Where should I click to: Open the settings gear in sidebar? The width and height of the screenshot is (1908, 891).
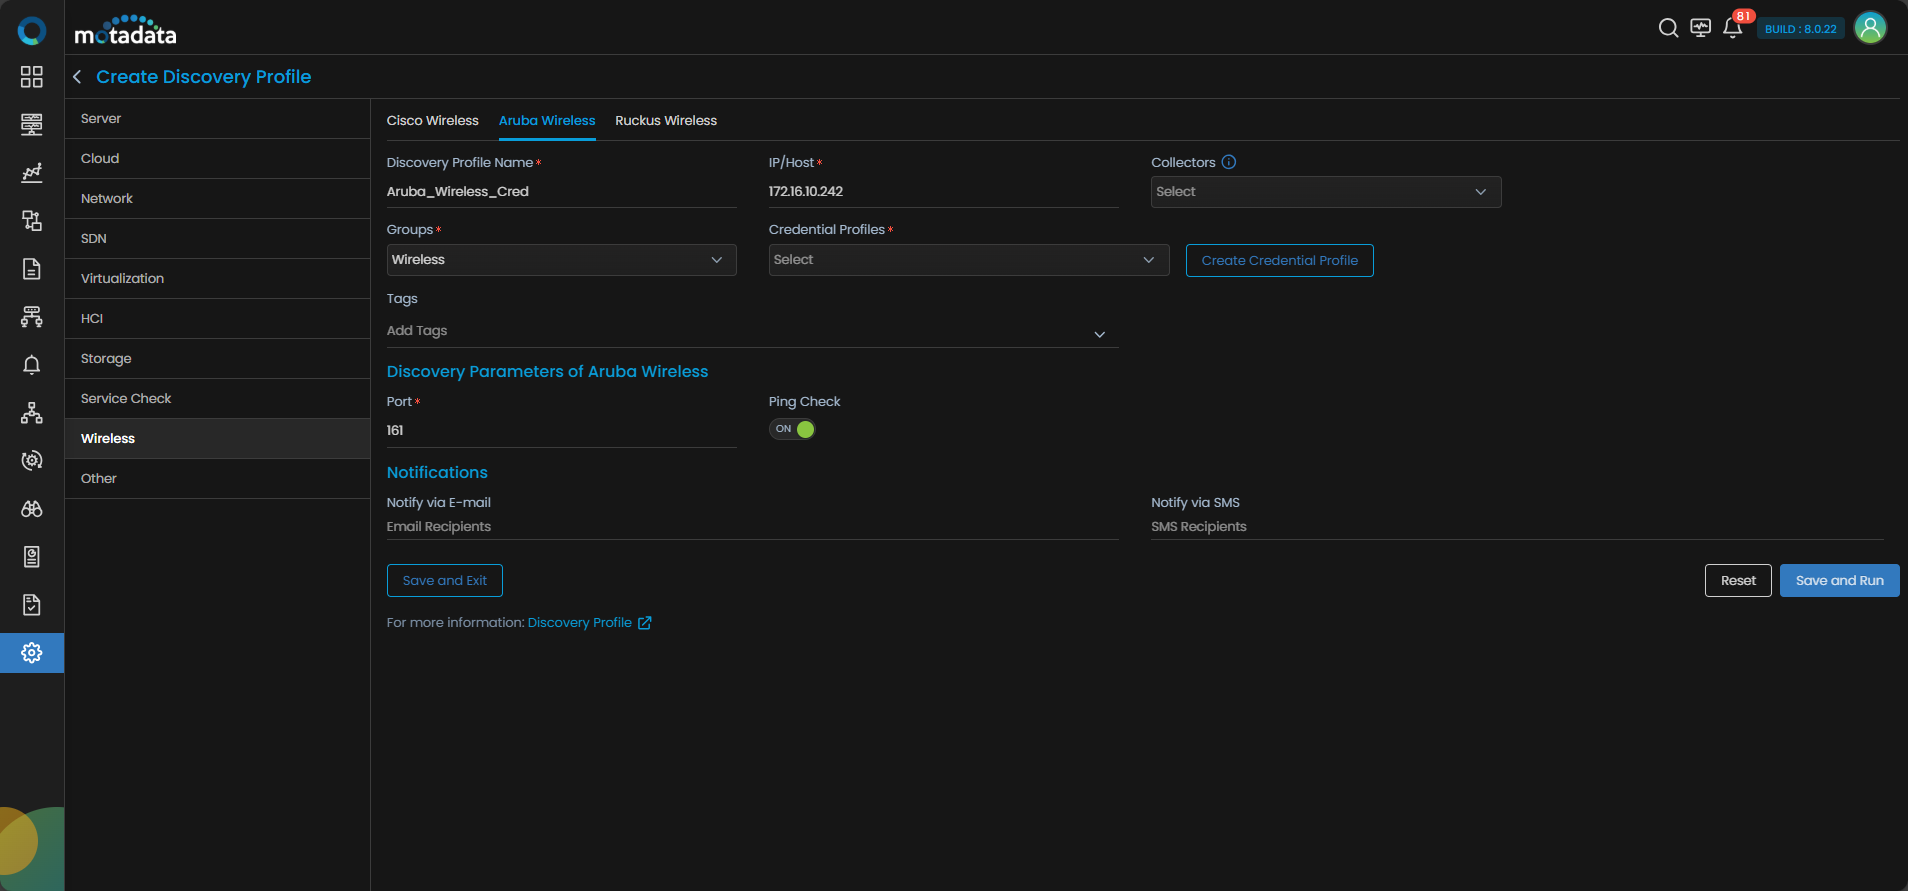pyautogui.click(x=32, y=653)
